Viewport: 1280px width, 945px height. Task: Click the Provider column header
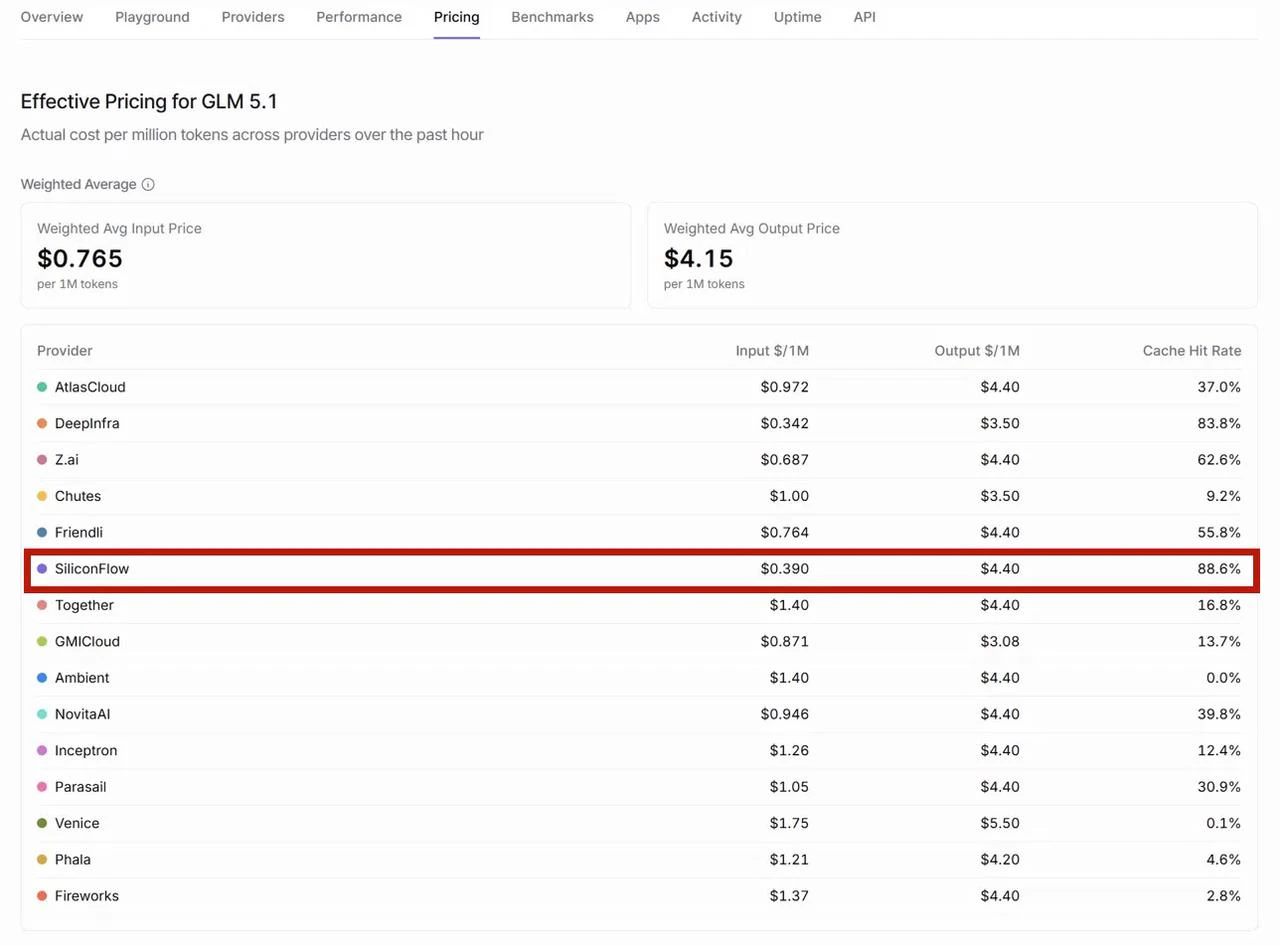(65, 351)
